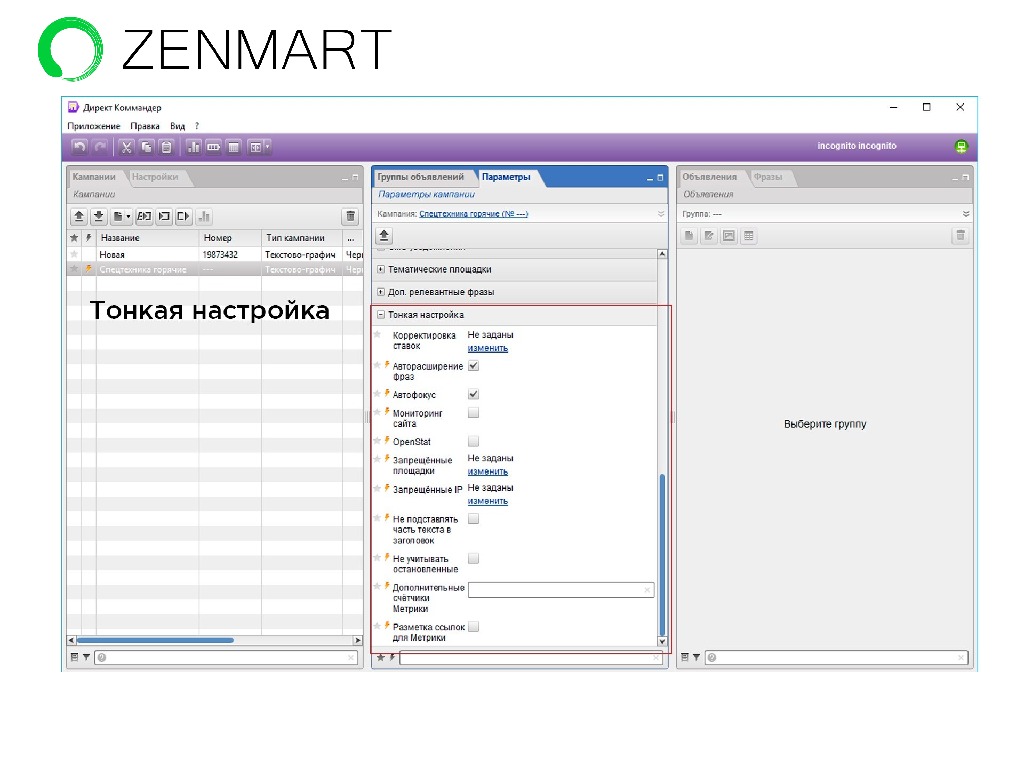The width and height of the screenshot is (1024, 768).
Task: Open the Правка menu
Action: 144,126
